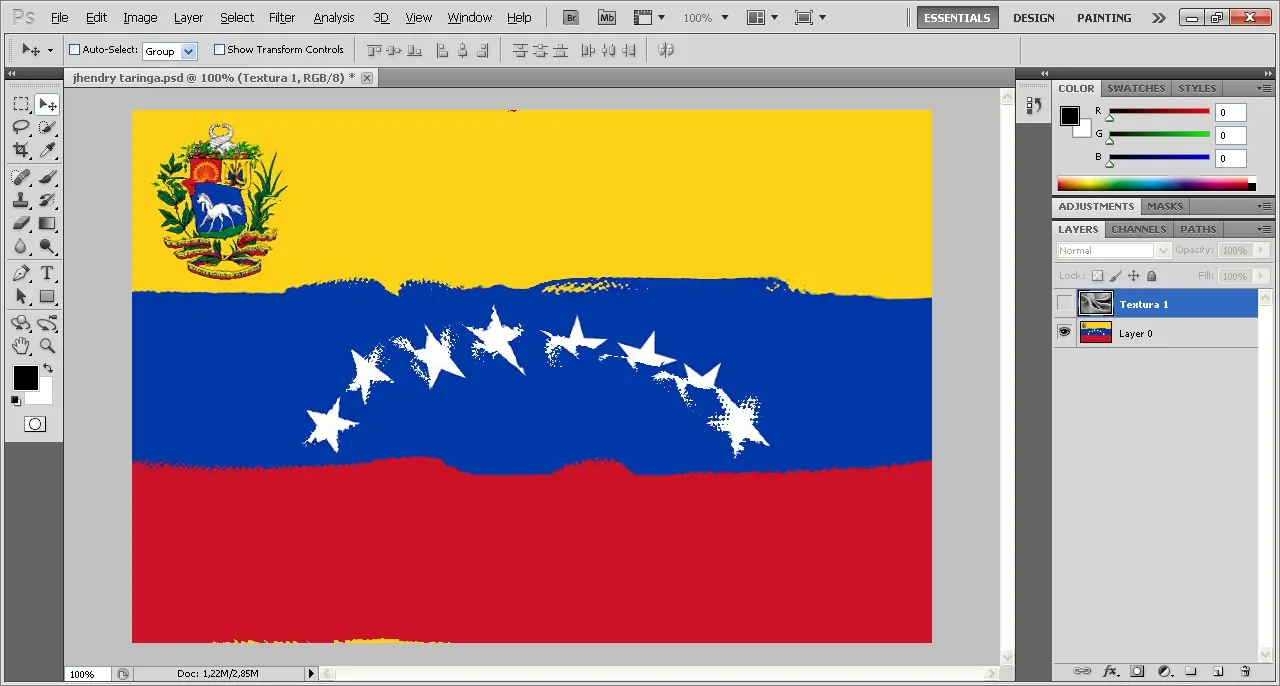
Task: Select the Spot Healing Brush tool
Action: coord(21,177)
